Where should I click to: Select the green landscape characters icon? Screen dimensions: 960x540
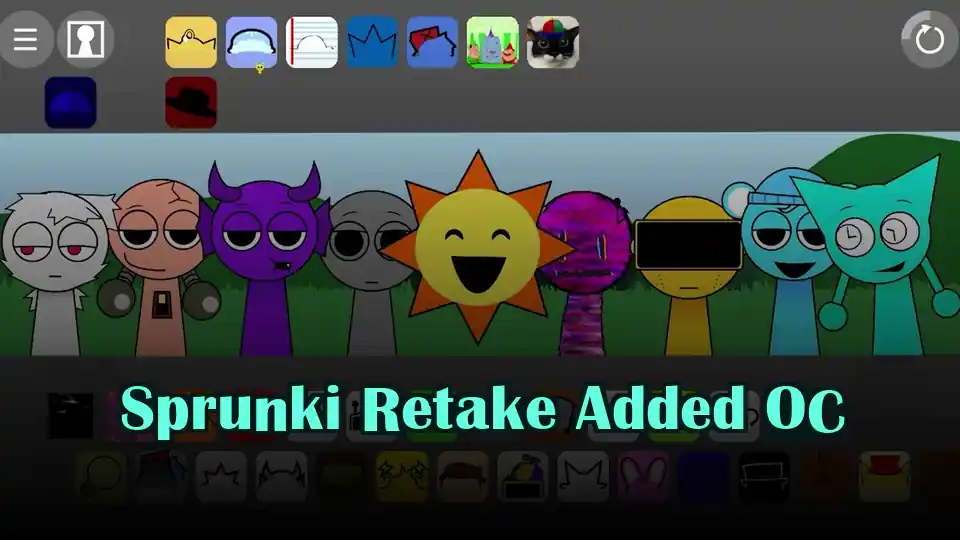[x=493, y=43]
